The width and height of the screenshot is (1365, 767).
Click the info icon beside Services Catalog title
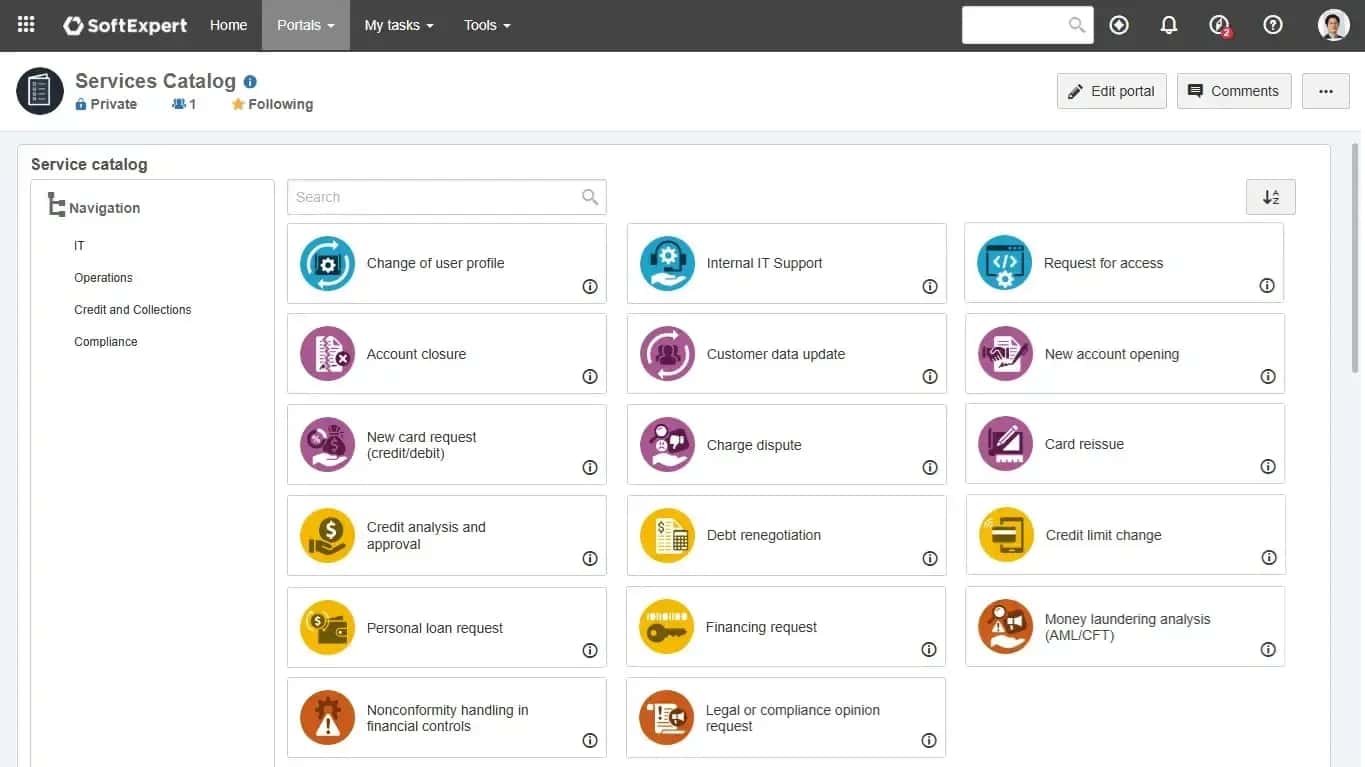pyautogui.click(x=250, y=82)
